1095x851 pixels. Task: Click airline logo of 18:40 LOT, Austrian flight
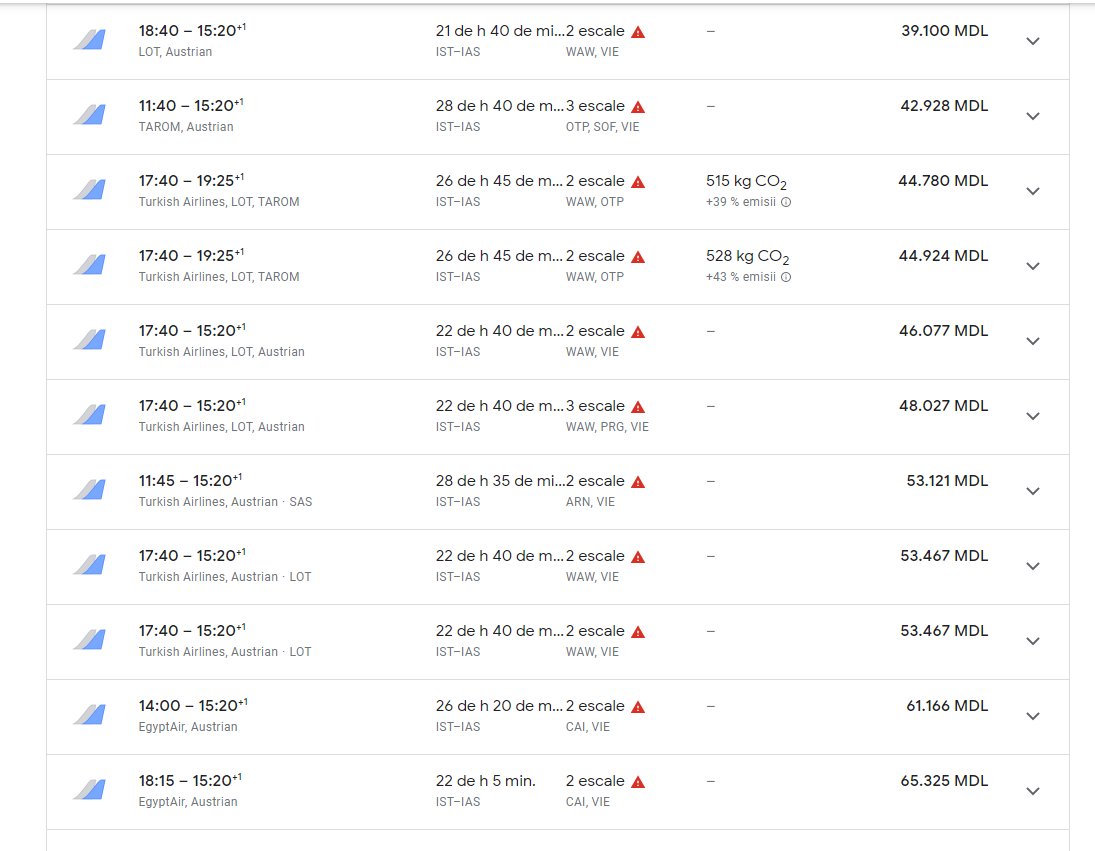click(x=89, y=40)
